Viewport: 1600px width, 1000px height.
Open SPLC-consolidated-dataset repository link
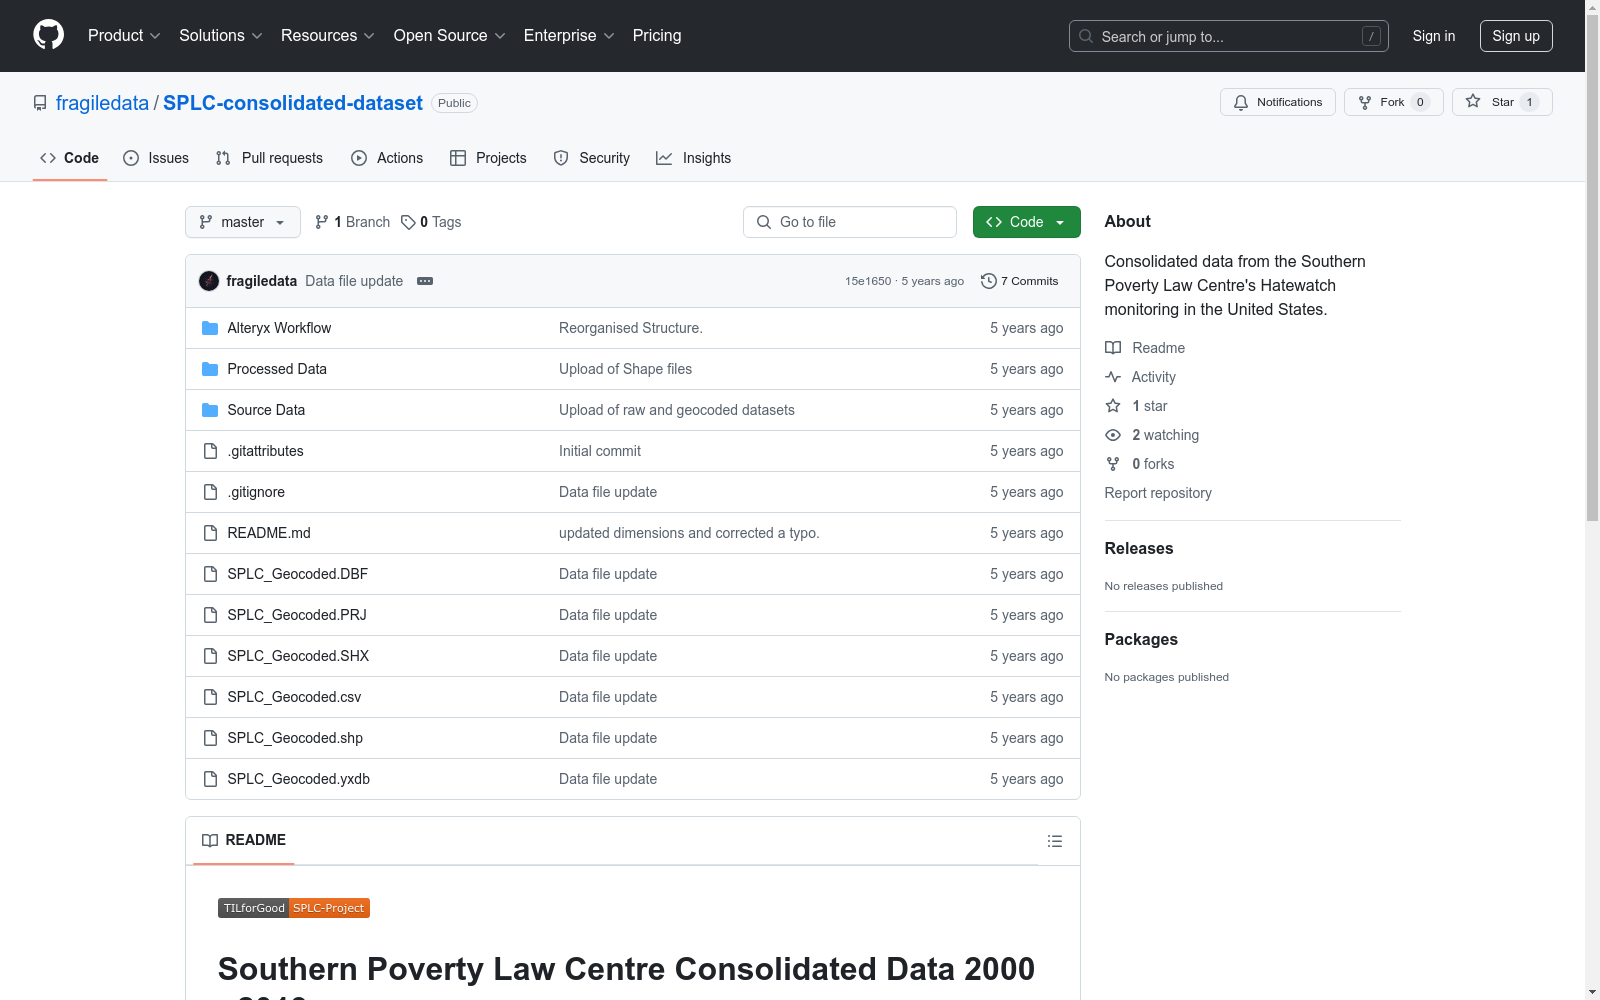[x=293, y=103]
